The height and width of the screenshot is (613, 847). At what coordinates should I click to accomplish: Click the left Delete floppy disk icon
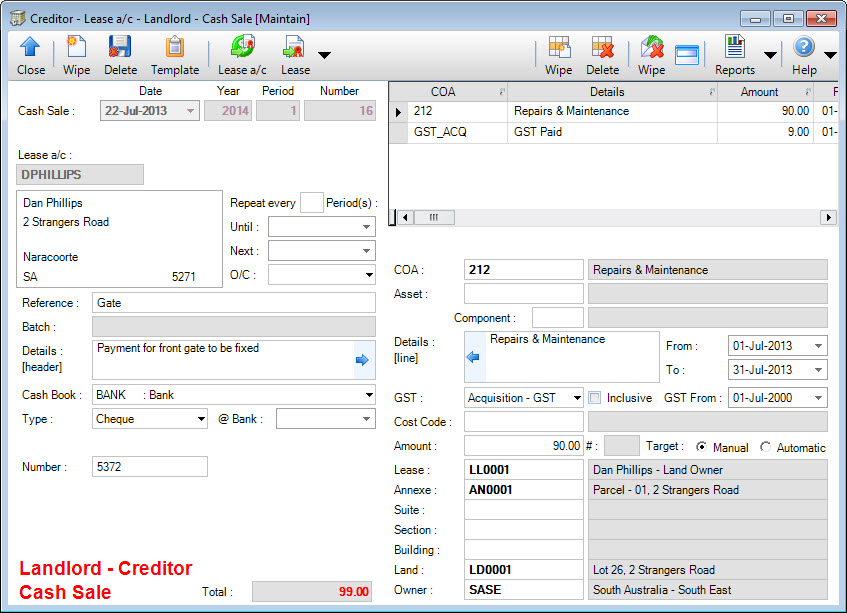pyautogui.click(x=120, y=48)
